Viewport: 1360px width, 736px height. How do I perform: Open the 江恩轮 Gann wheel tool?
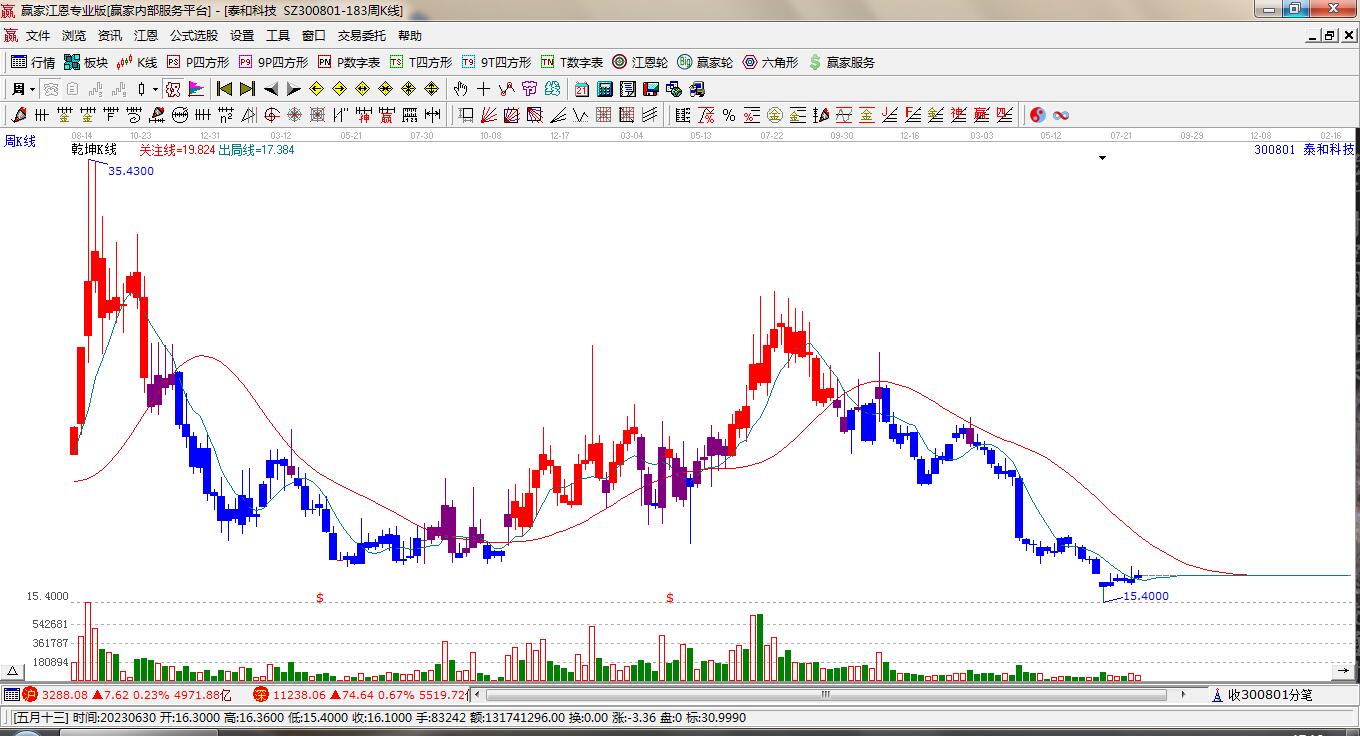(x=640, y=62)
